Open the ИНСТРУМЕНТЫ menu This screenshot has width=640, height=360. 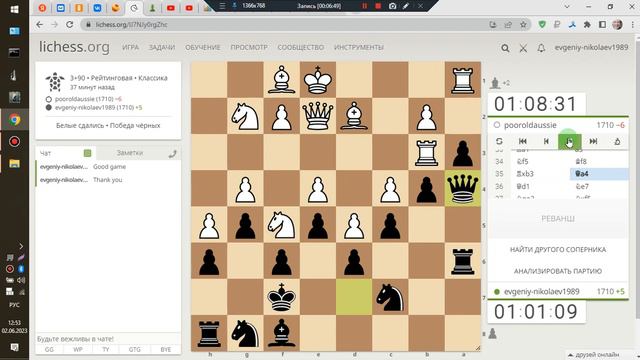[x=359, y=47]
